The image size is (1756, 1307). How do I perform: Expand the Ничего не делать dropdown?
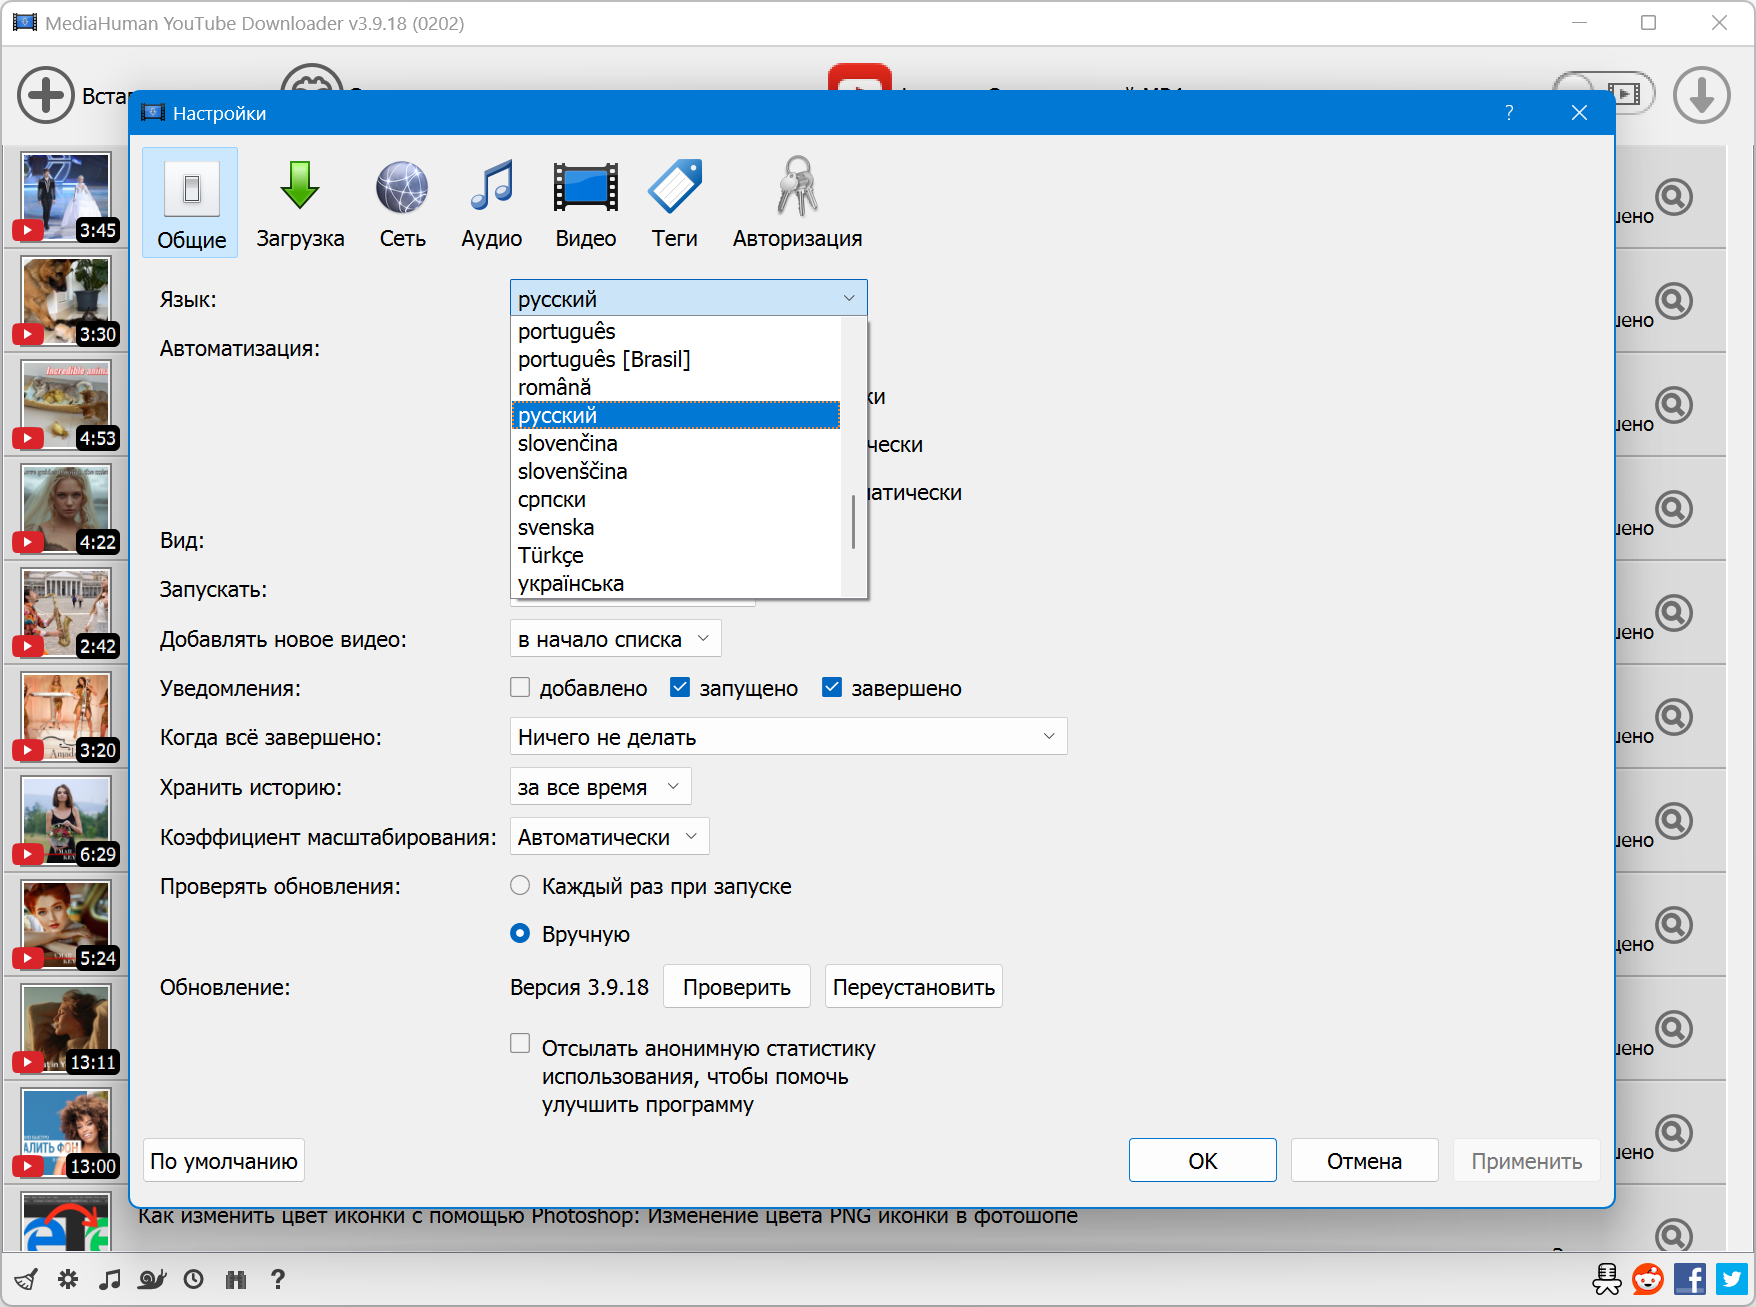click(788, 737)
